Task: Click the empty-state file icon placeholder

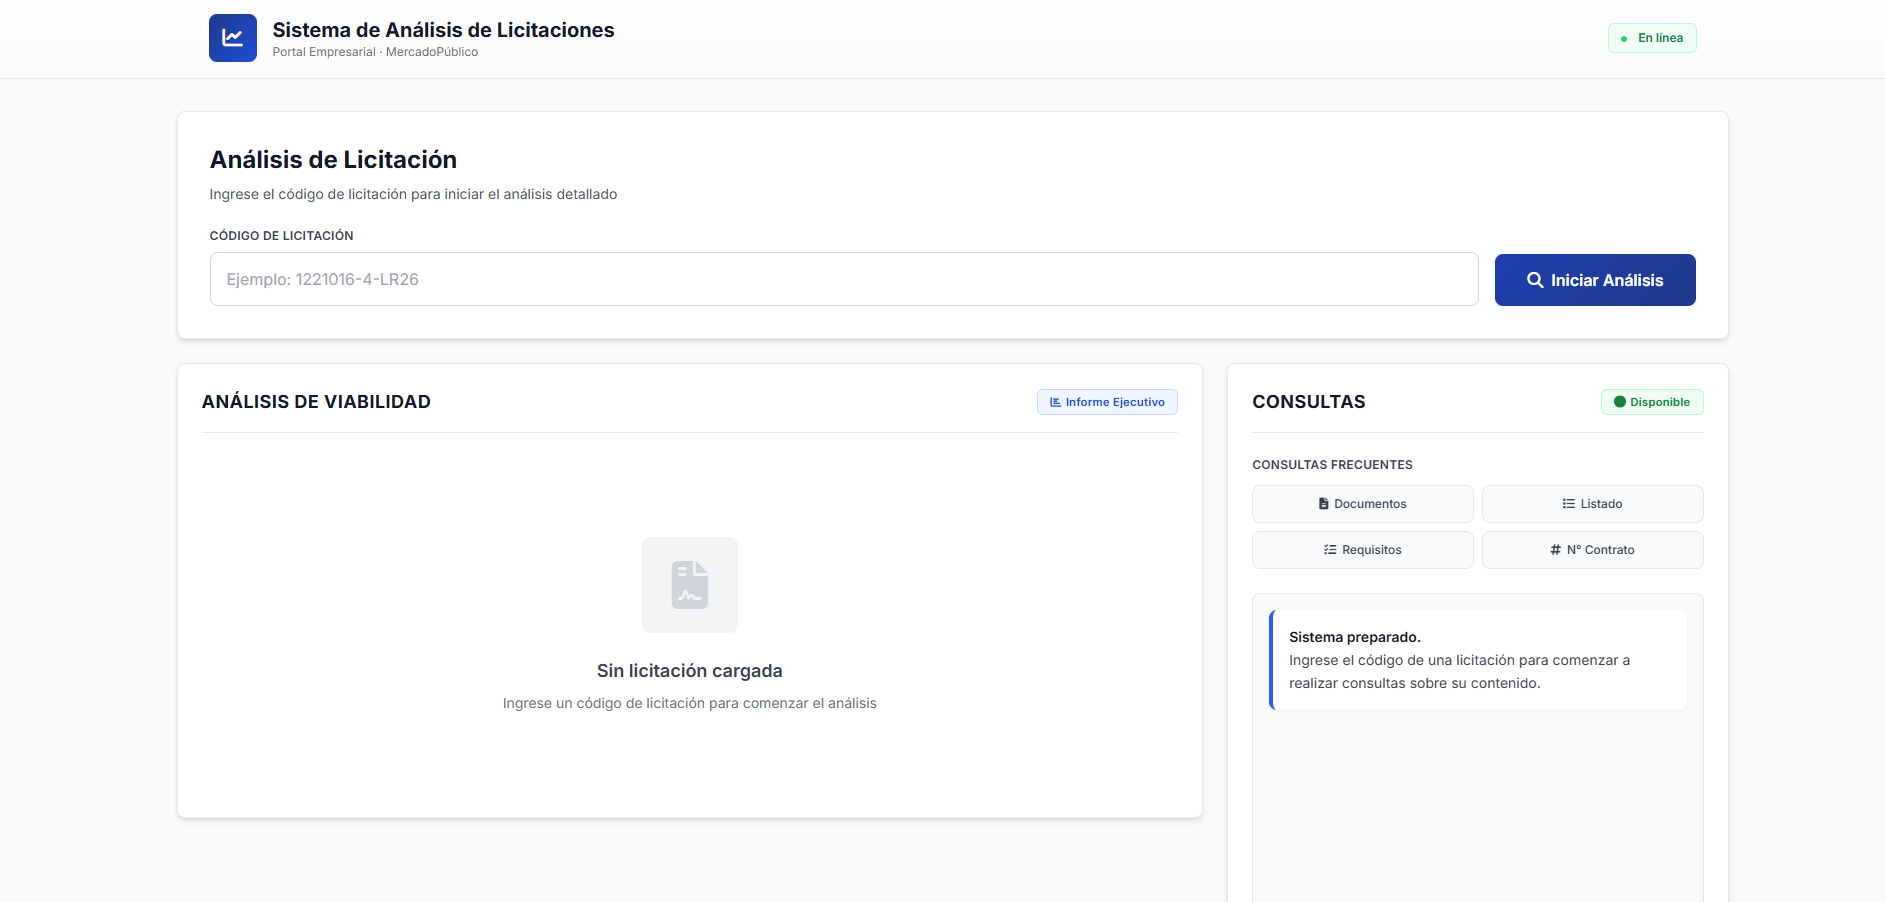Action: (689, 585)
